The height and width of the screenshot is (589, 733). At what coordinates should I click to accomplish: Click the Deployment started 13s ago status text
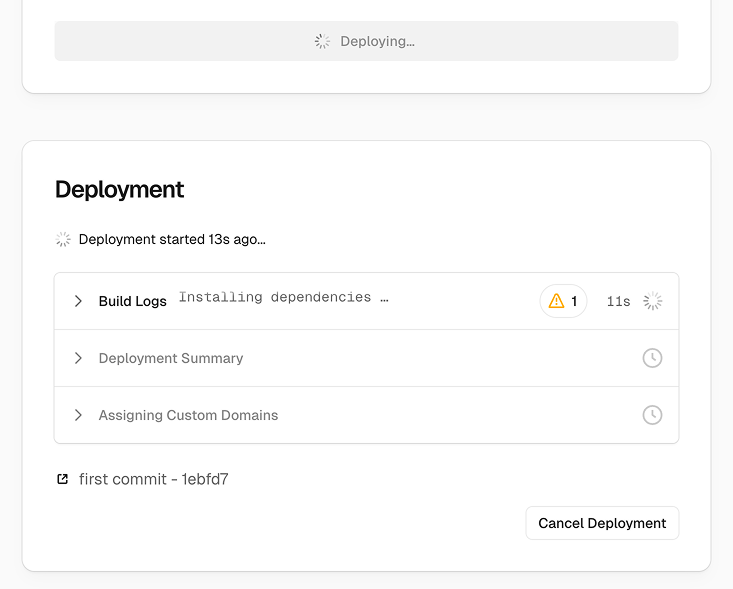click(172, 239)
